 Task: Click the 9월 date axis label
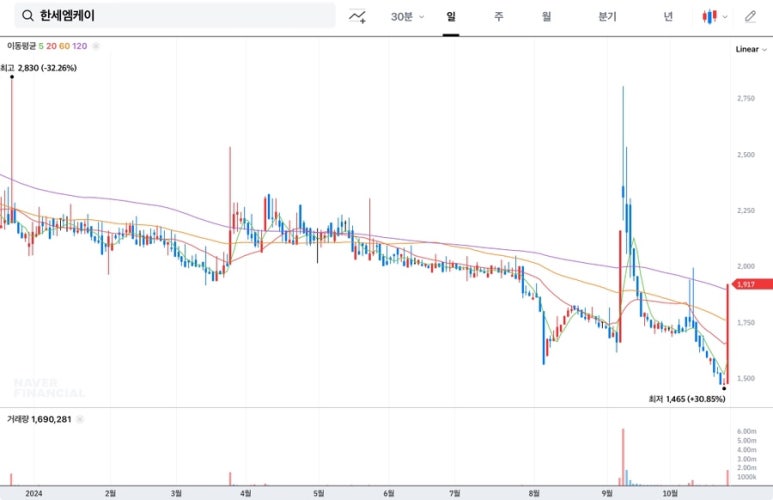tap(607, 493)
